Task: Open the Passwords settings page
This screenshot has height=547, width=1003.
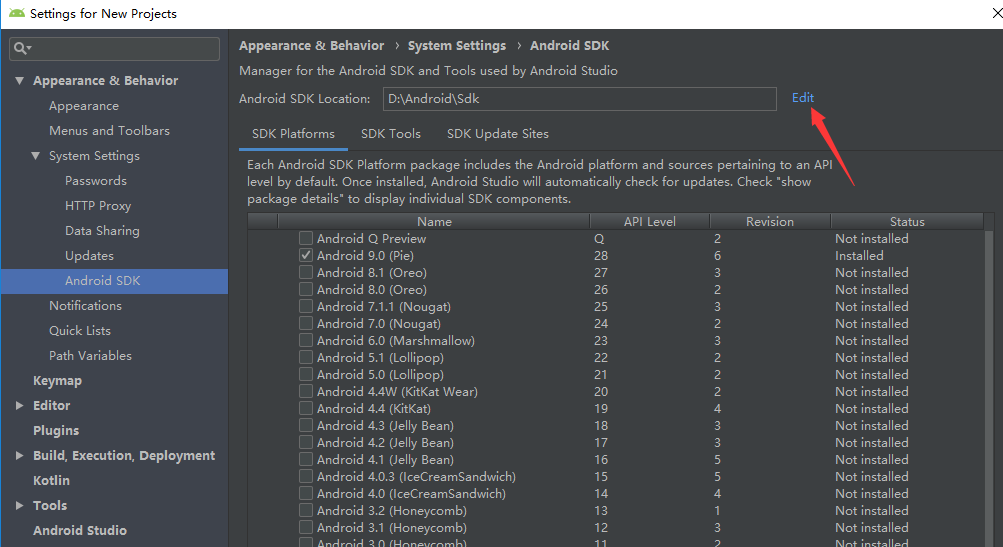Action: coord(96,180)
